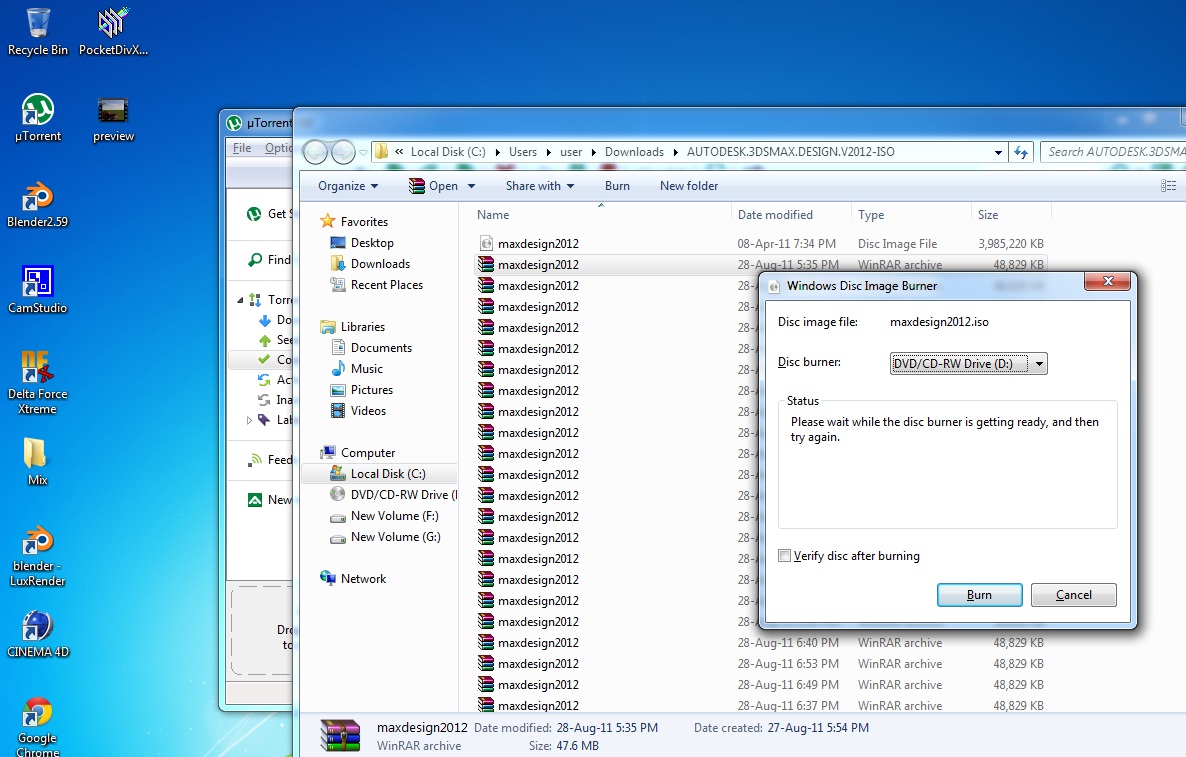Sort by the Type column header

911,215
